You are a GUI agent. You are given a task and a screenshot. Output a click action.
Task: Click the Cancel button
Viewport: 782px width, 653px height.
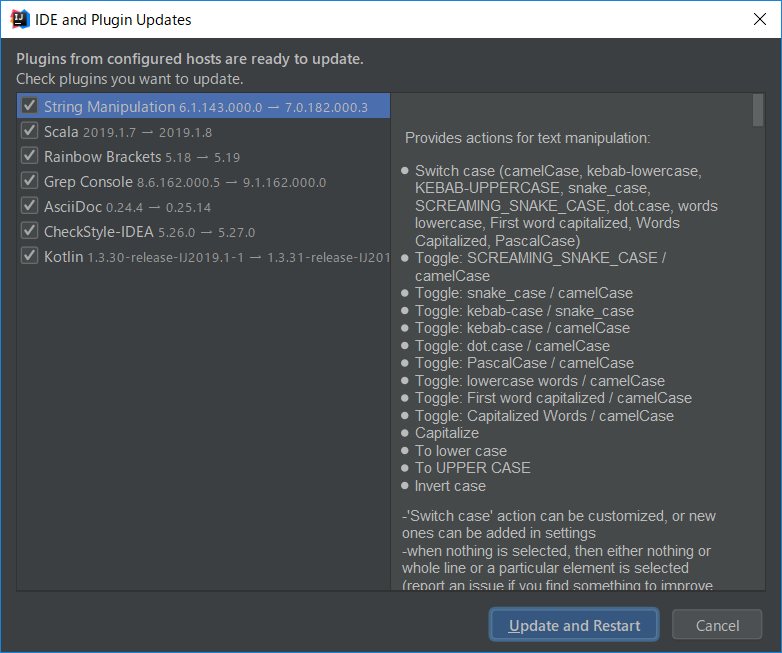coord(717,625)
